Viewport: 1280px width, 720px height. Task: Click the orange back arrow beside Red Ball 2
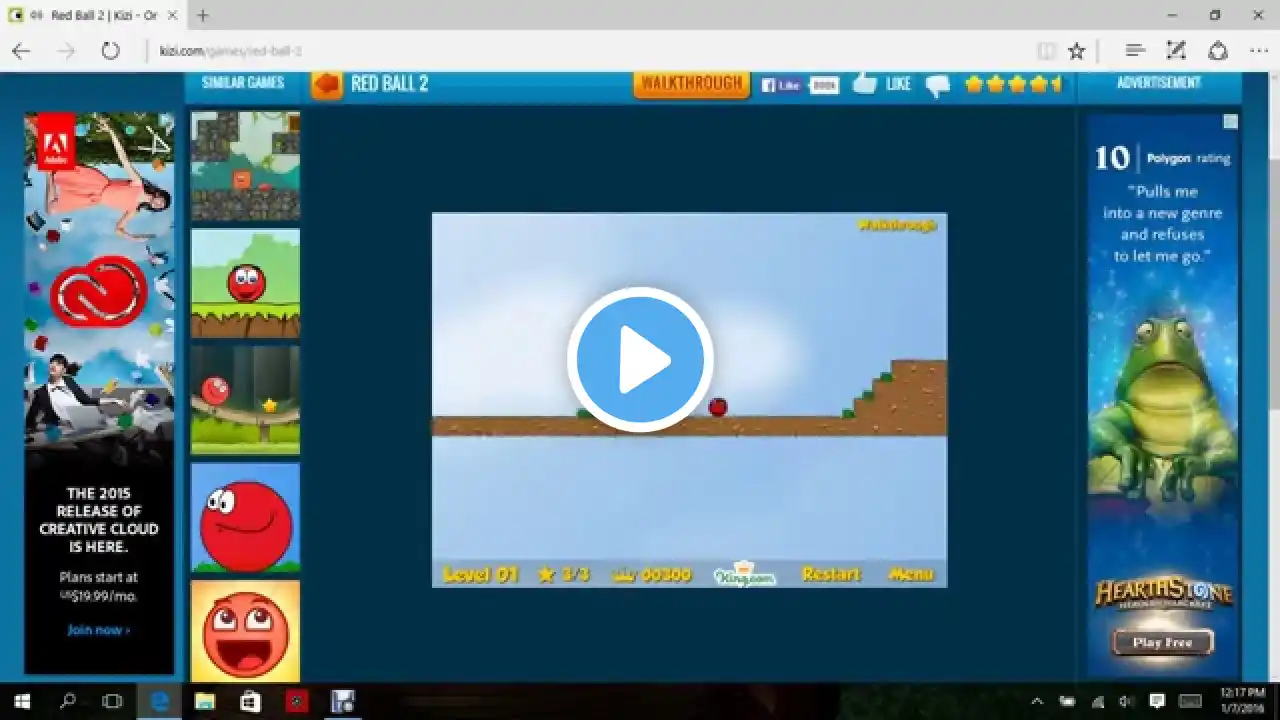326,85
